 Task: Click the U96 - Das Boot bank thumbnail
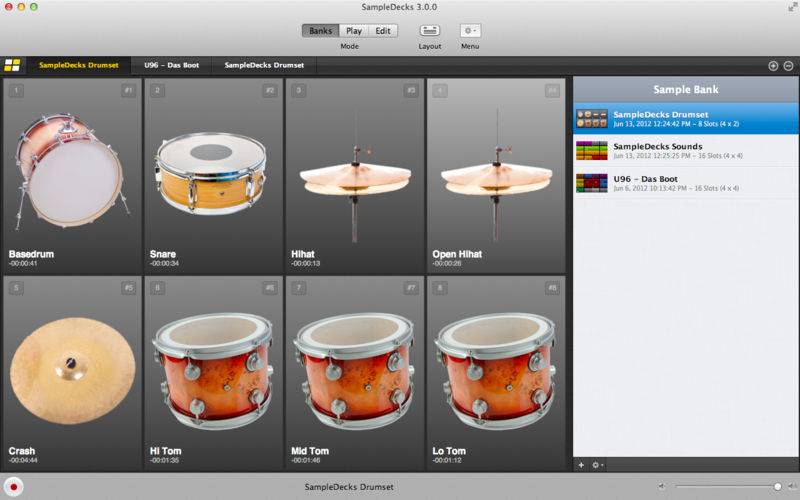pyautogui.click(x=591, y=183)
